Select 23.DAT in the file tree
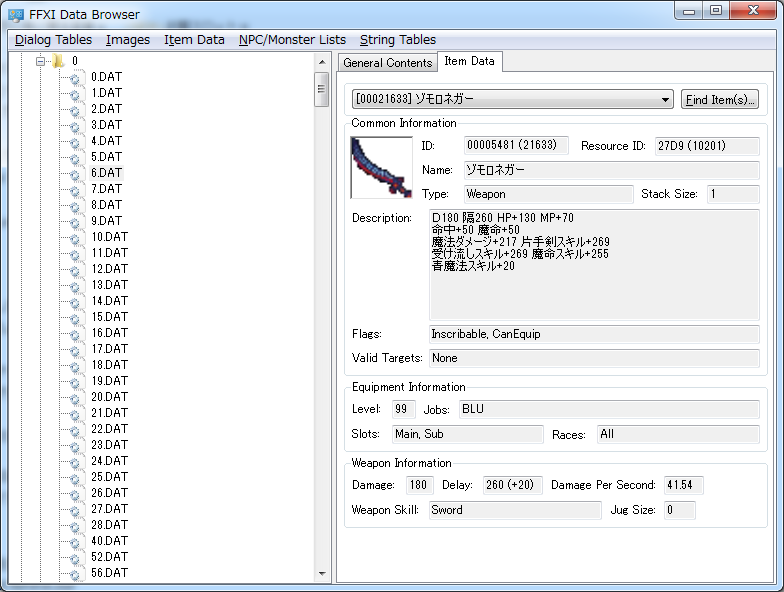This screenshot has width=784, height=592. click(x=109, y=444)
